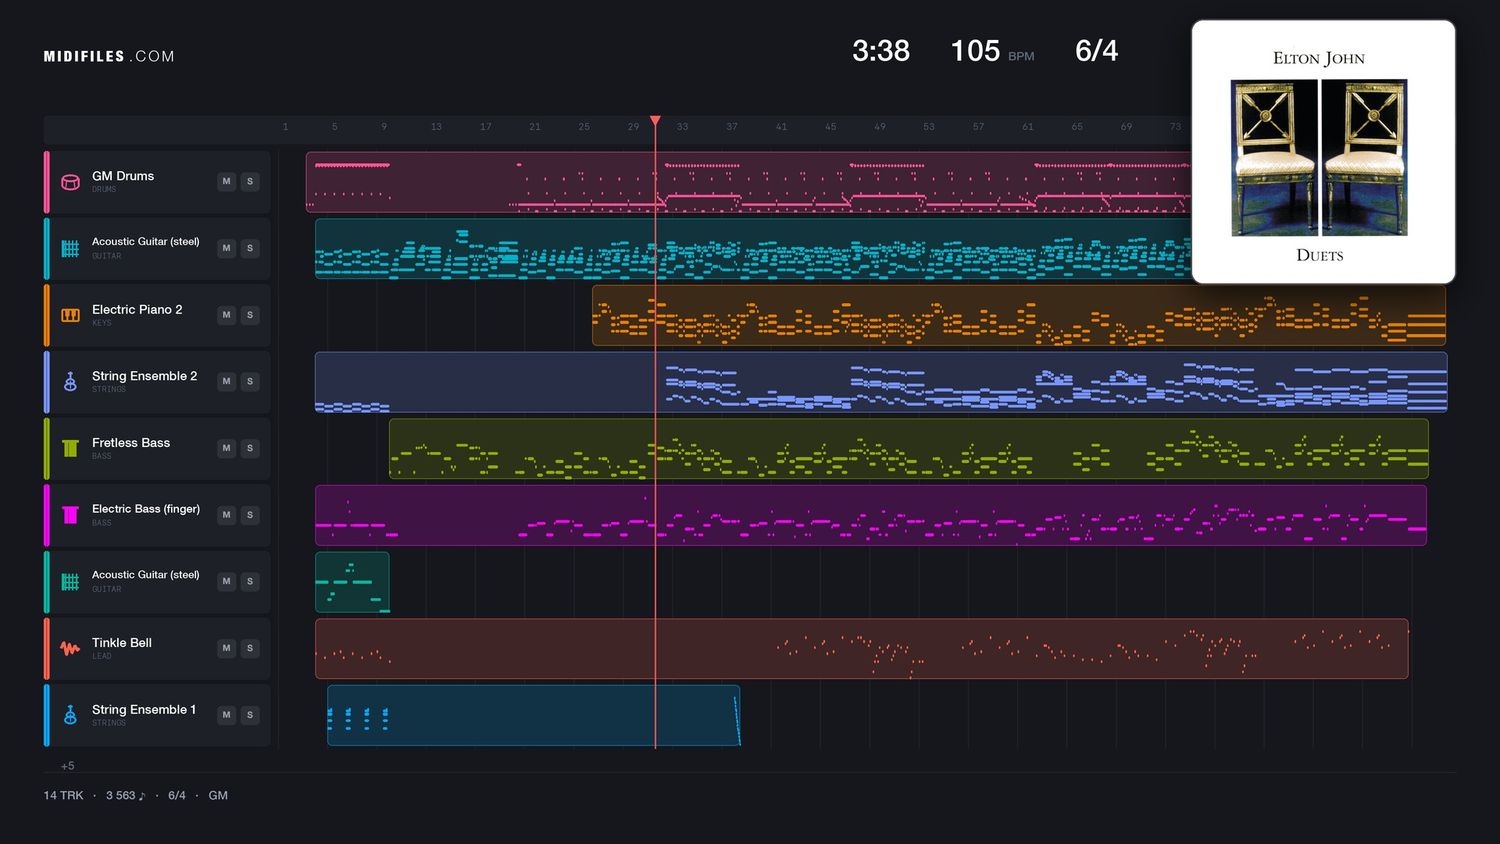1500x844 pixels.
Task: Jump to bar 65 on the ruler
Action: click(x=1077, y=127)
